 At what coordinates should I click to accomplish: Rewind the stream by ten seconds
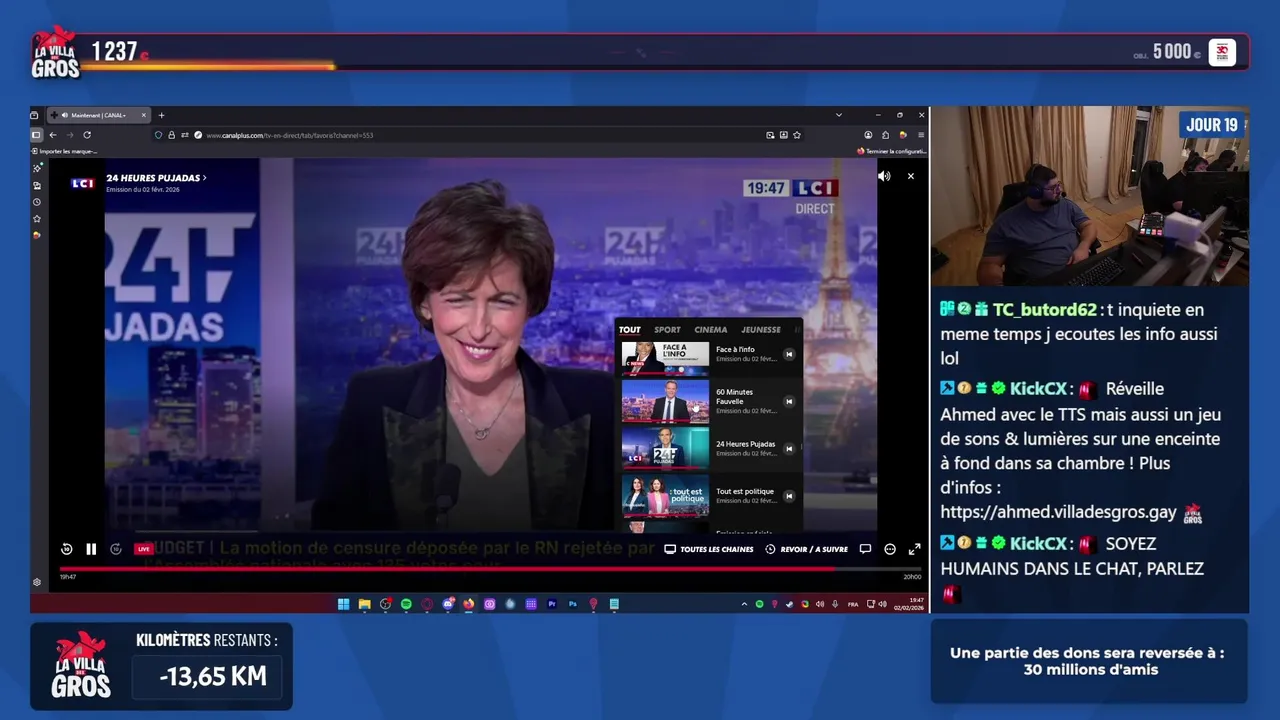pos(66,549)
